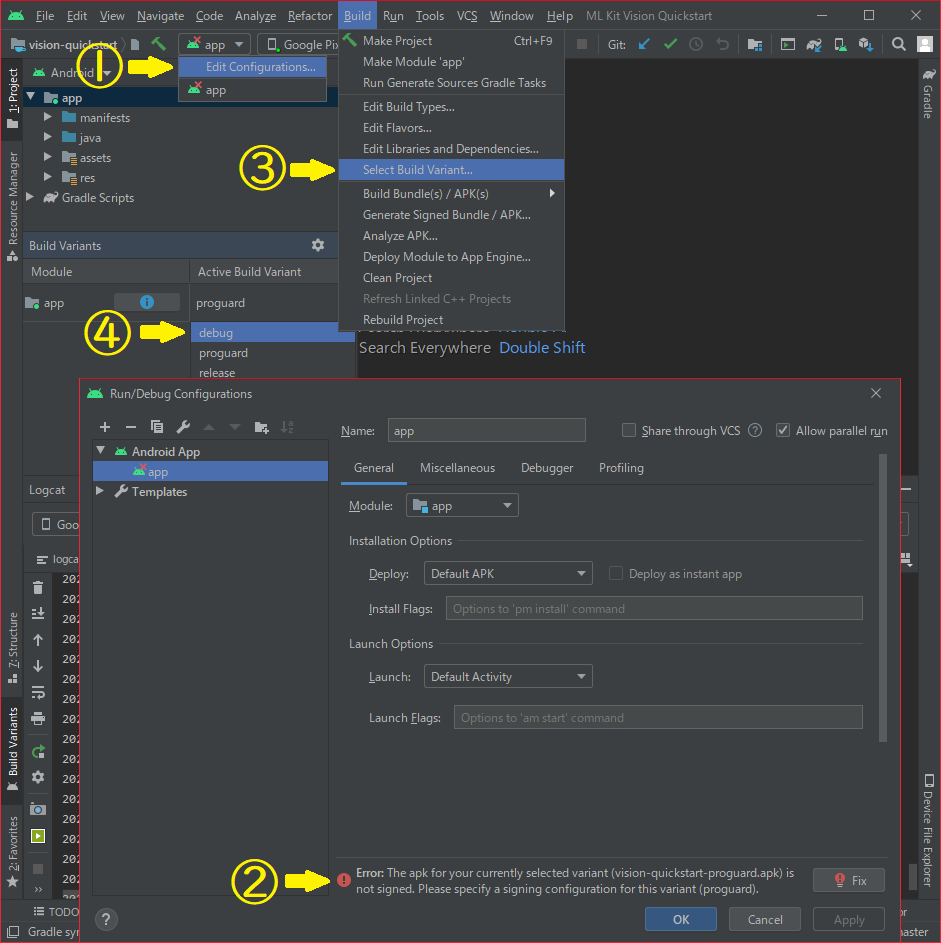Click create new folder icon in dialog toolbar

point(261,427)
